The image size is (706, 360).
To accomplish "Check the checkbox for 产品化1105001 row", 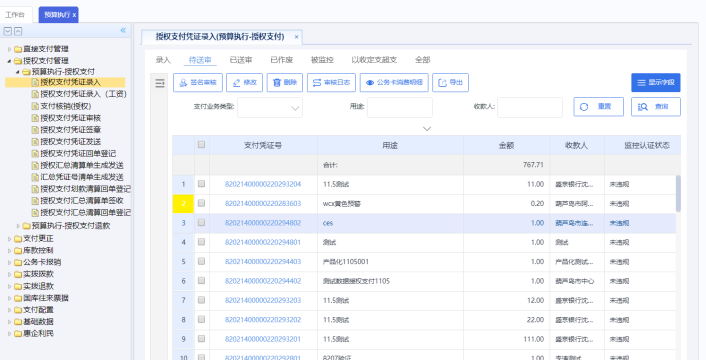I will [201, 261].
